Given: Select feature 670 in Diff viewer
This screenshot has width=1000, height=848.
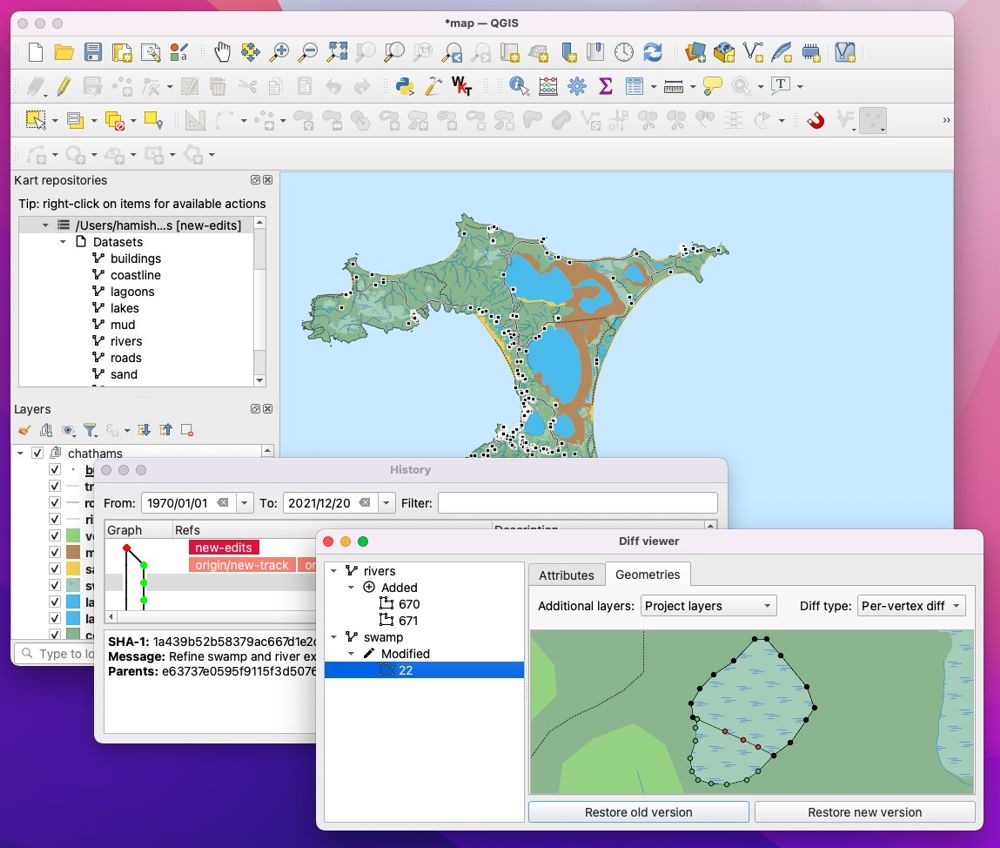Looking at the screenshot, I should pyautogui.click(x=409, y=604).
